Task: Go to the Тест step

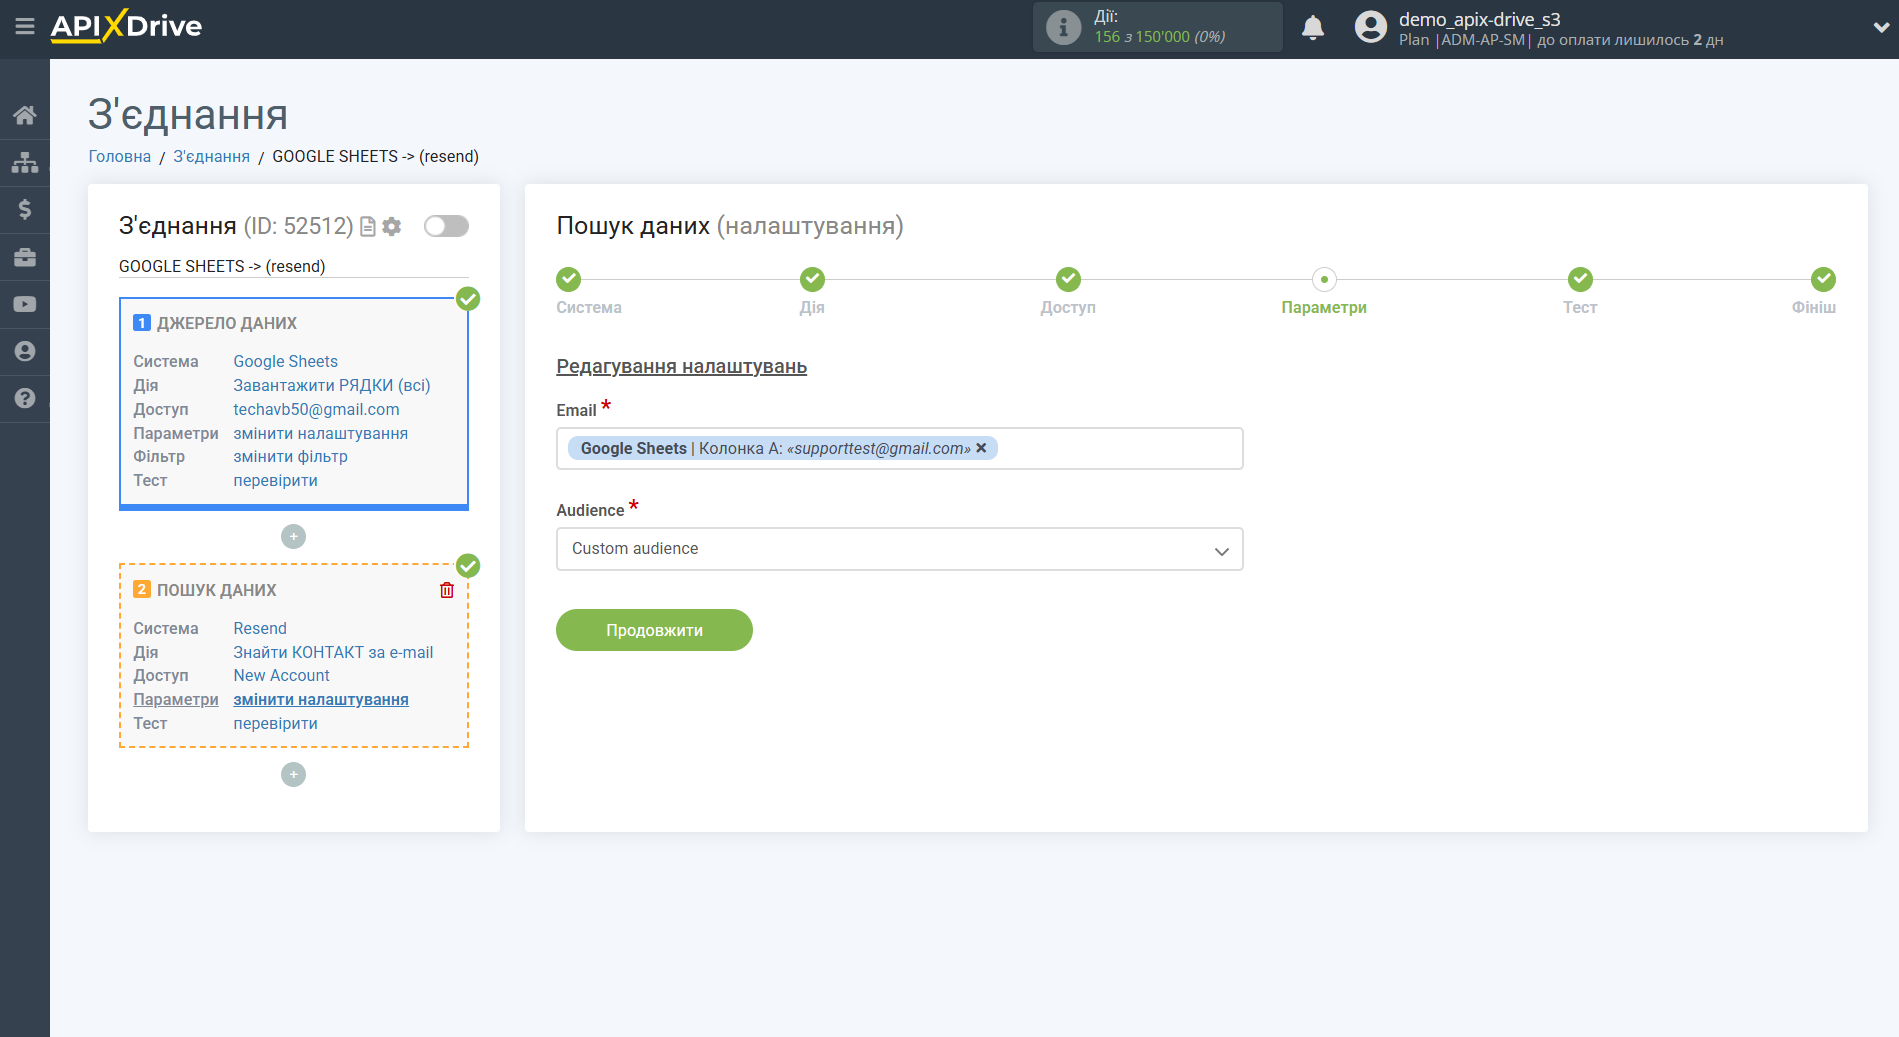Action: [x=1579, y=280]
